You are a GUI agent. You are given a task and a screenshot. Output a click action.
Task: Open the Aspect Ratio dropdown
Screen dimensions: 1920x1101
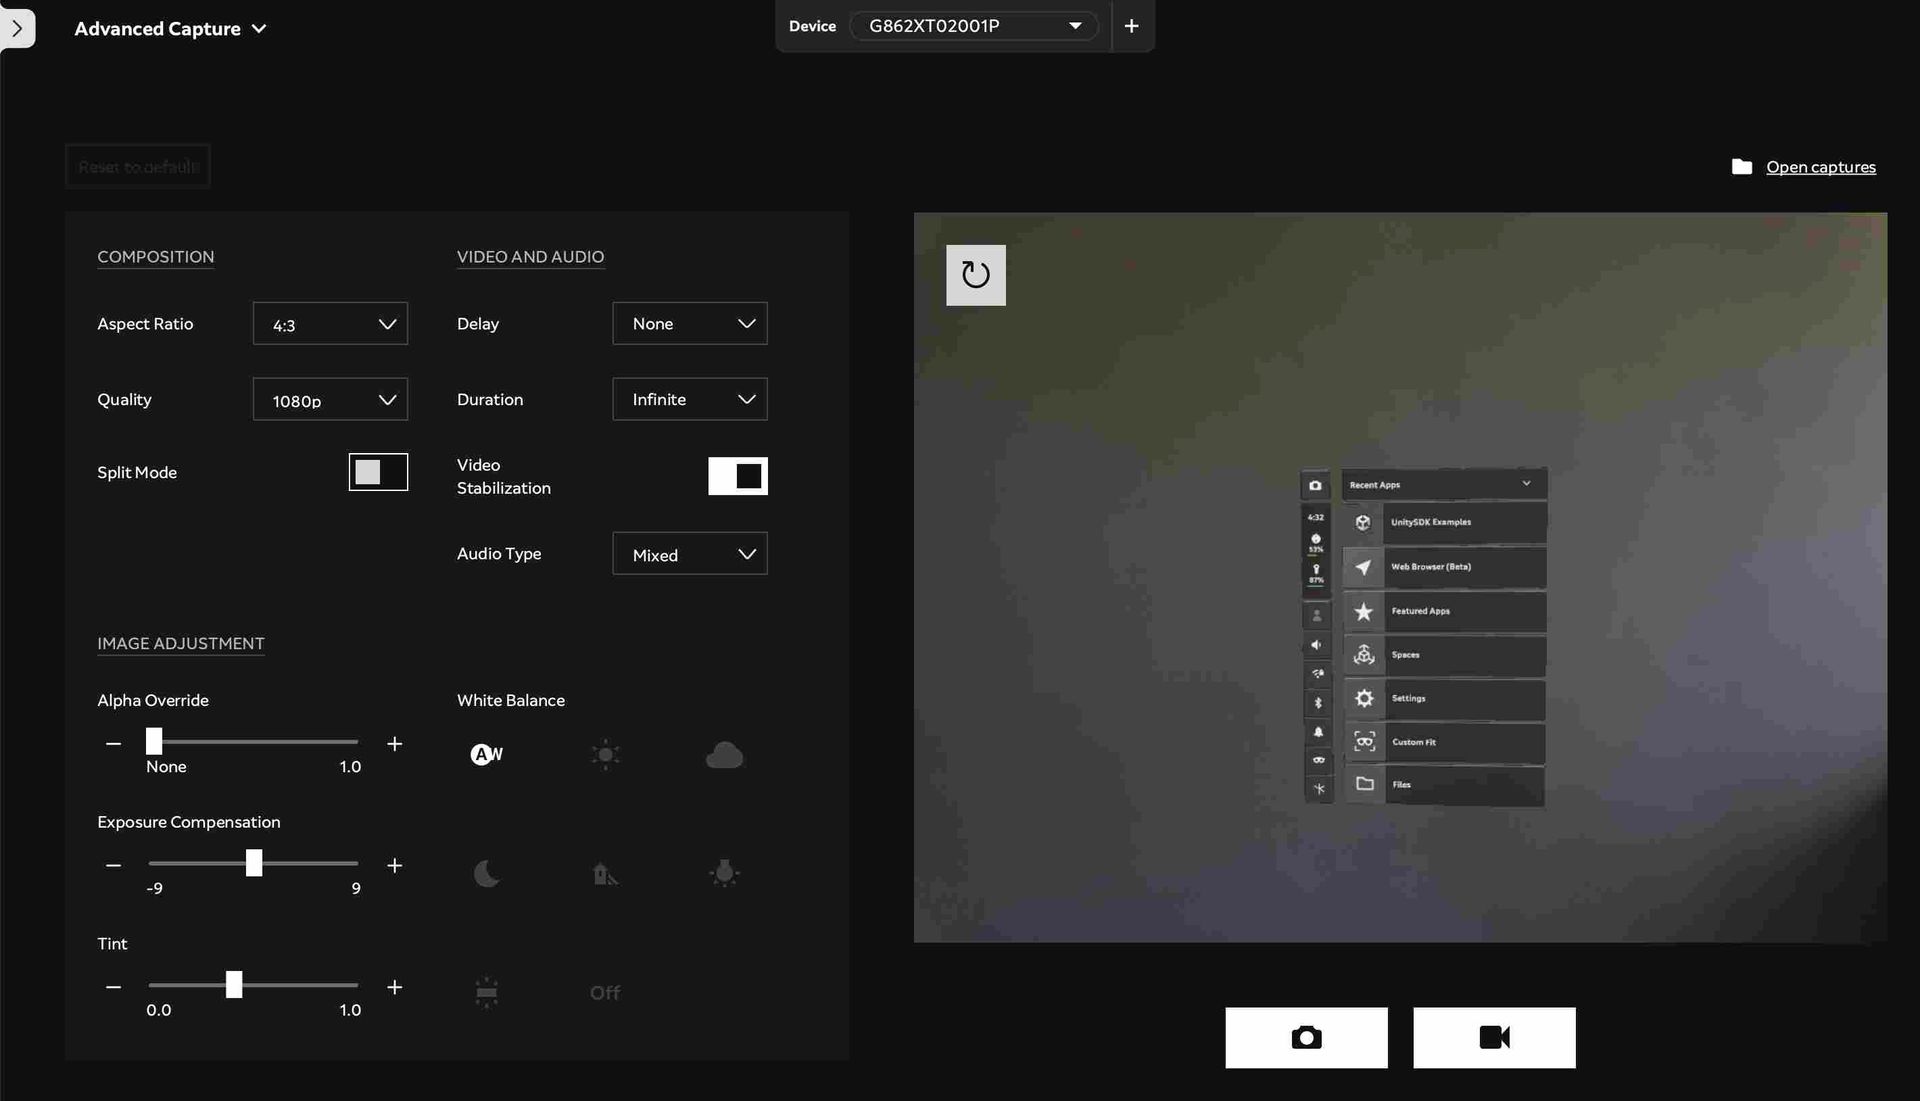(x=330, y=323)
